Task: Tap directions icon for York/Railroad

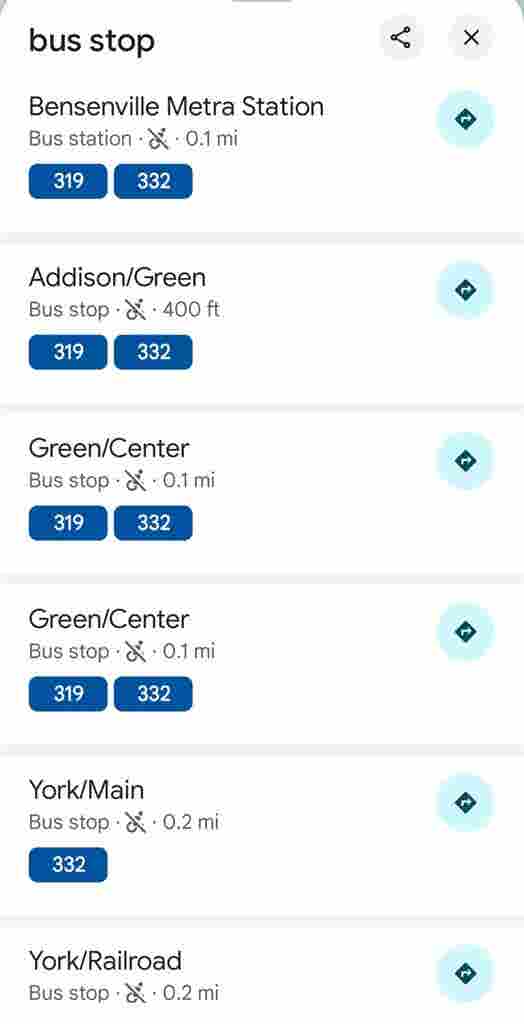Action: click(x=465, y=973)
